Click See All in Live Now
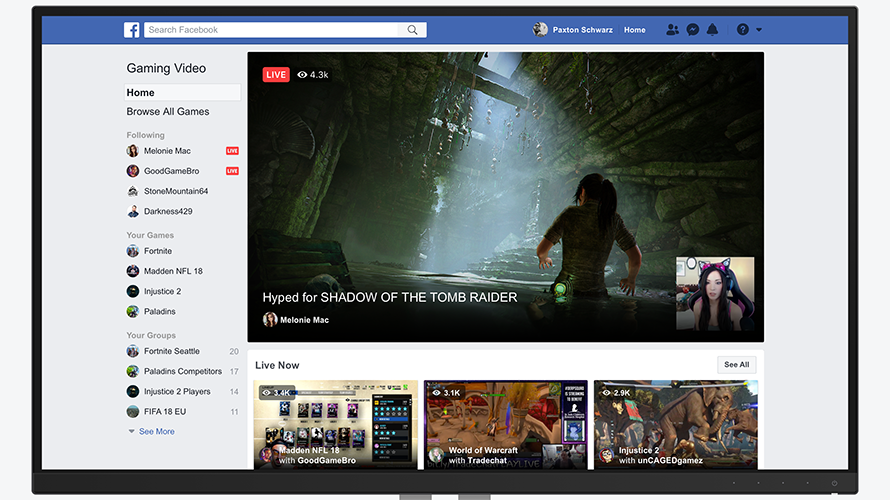The width and height of the screenshot is (890, 500). [x=737, y=365]
